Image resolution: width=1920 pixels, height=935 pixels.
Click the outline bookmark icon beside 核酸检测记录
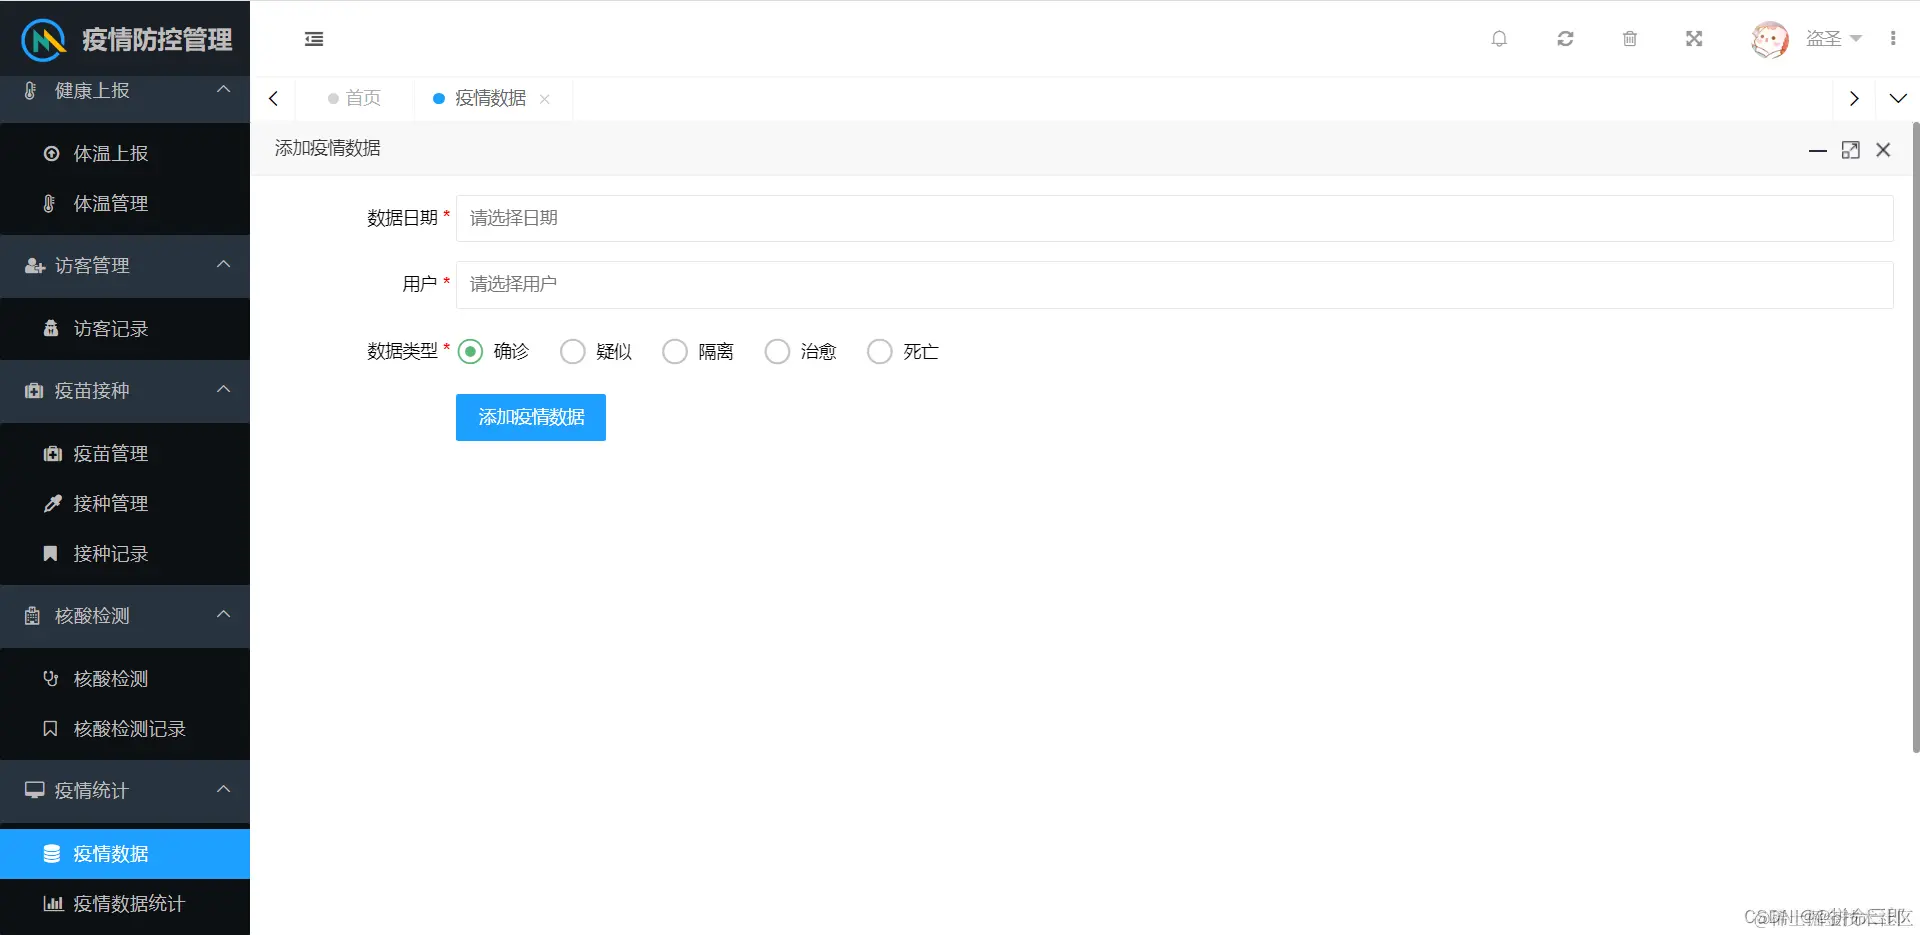tap(50, 729)
